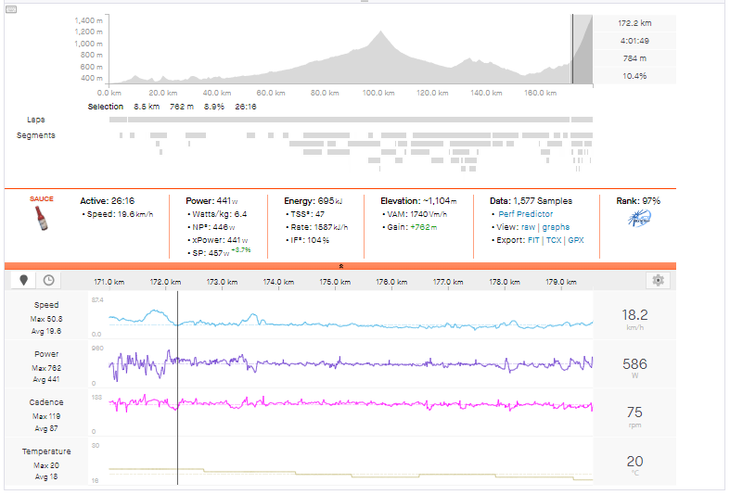Screen dimensions: 730x495
Task: Open chart settings gear icon
Action: point(656,282)
